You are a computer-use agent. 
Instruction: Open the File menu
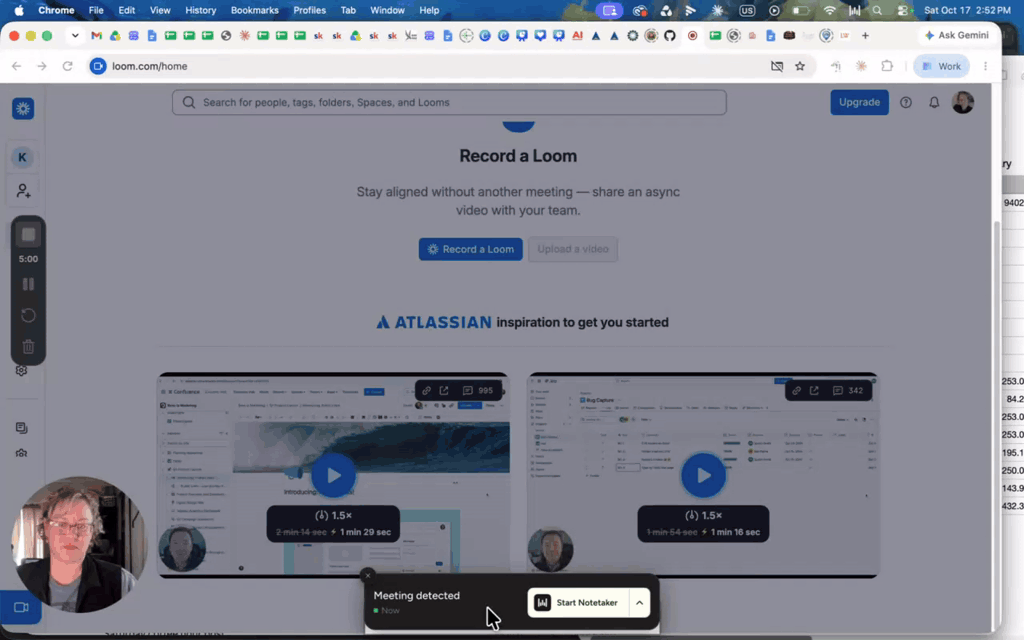(96, 10)
